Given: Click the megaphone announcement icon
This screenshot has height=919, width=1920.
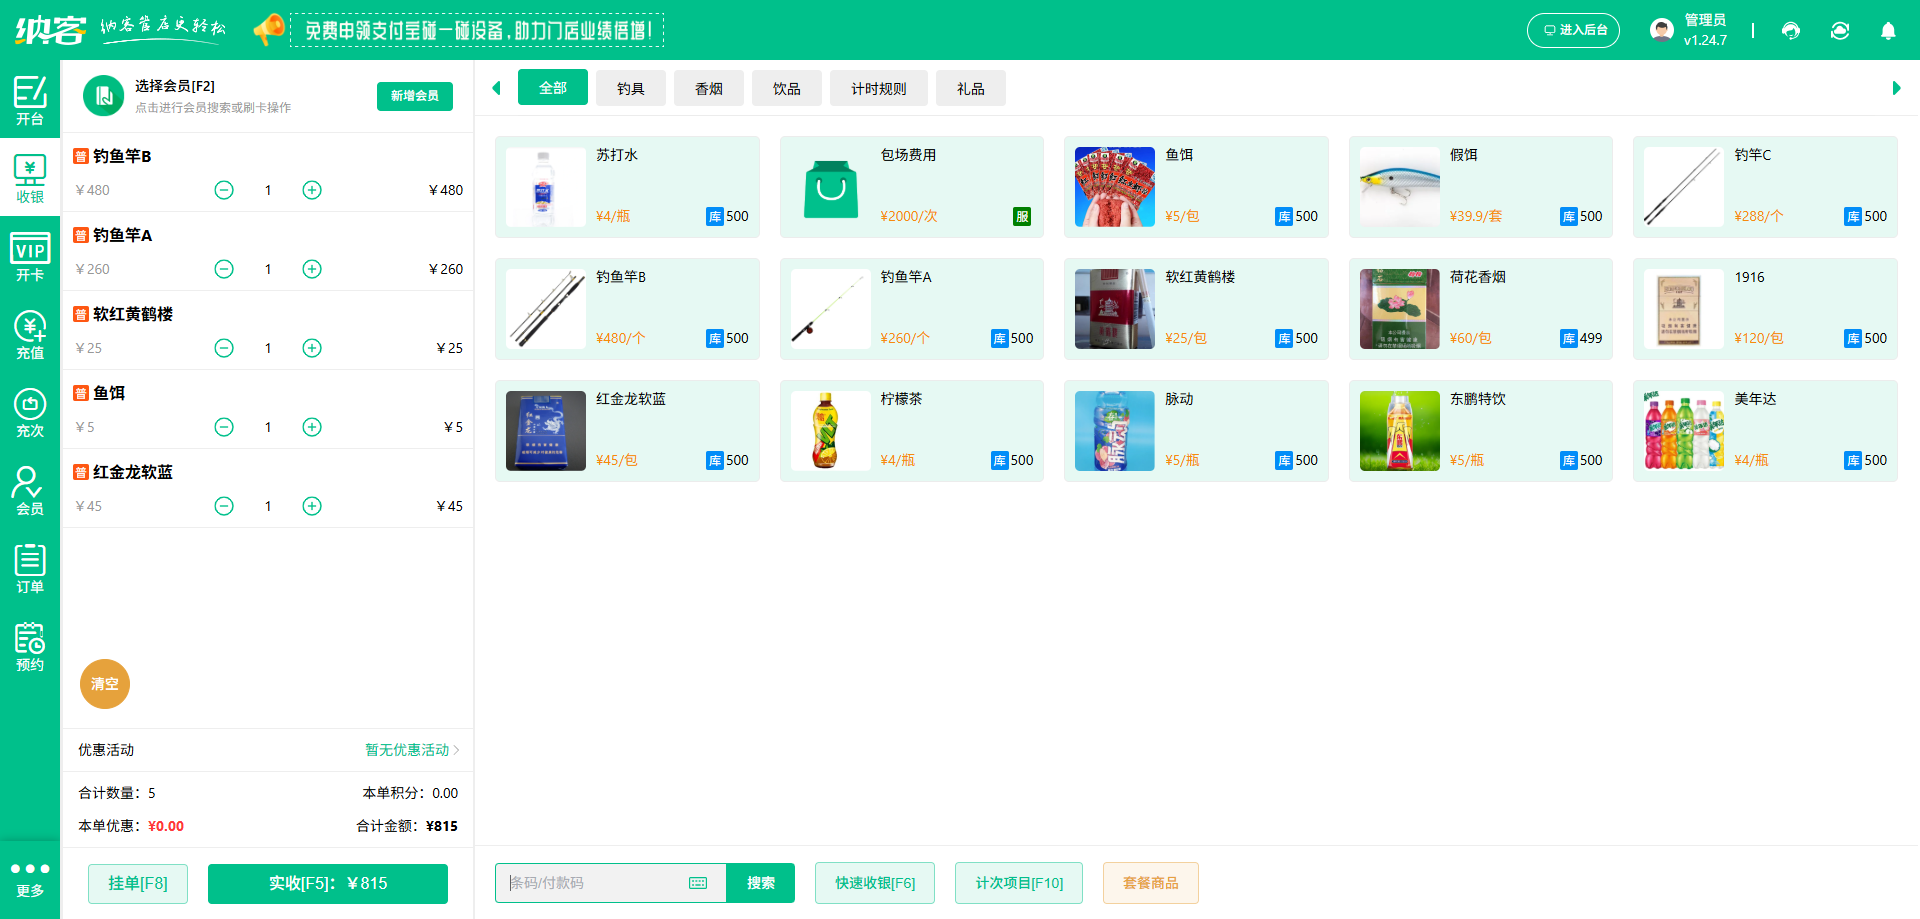Looking at the screenshot, I should click(x=268, y=29).
